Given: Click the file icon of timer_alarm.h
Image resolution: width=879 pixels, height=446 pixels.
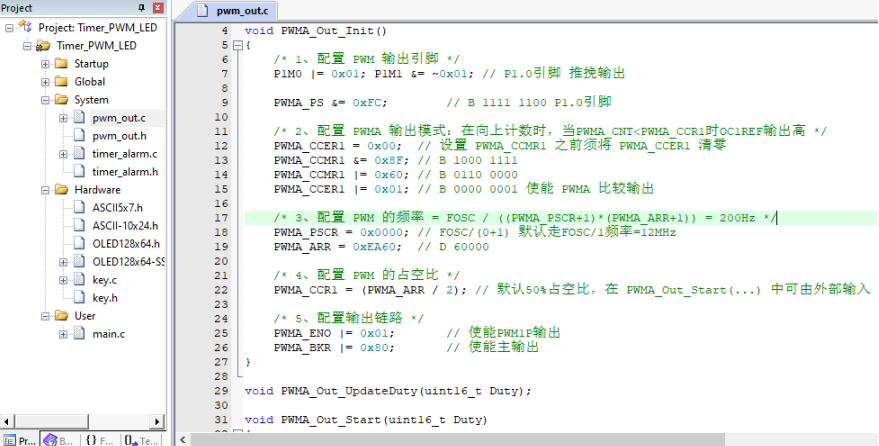Looking at the screenshot, I should pyautogui.click(x=80, y=171).
